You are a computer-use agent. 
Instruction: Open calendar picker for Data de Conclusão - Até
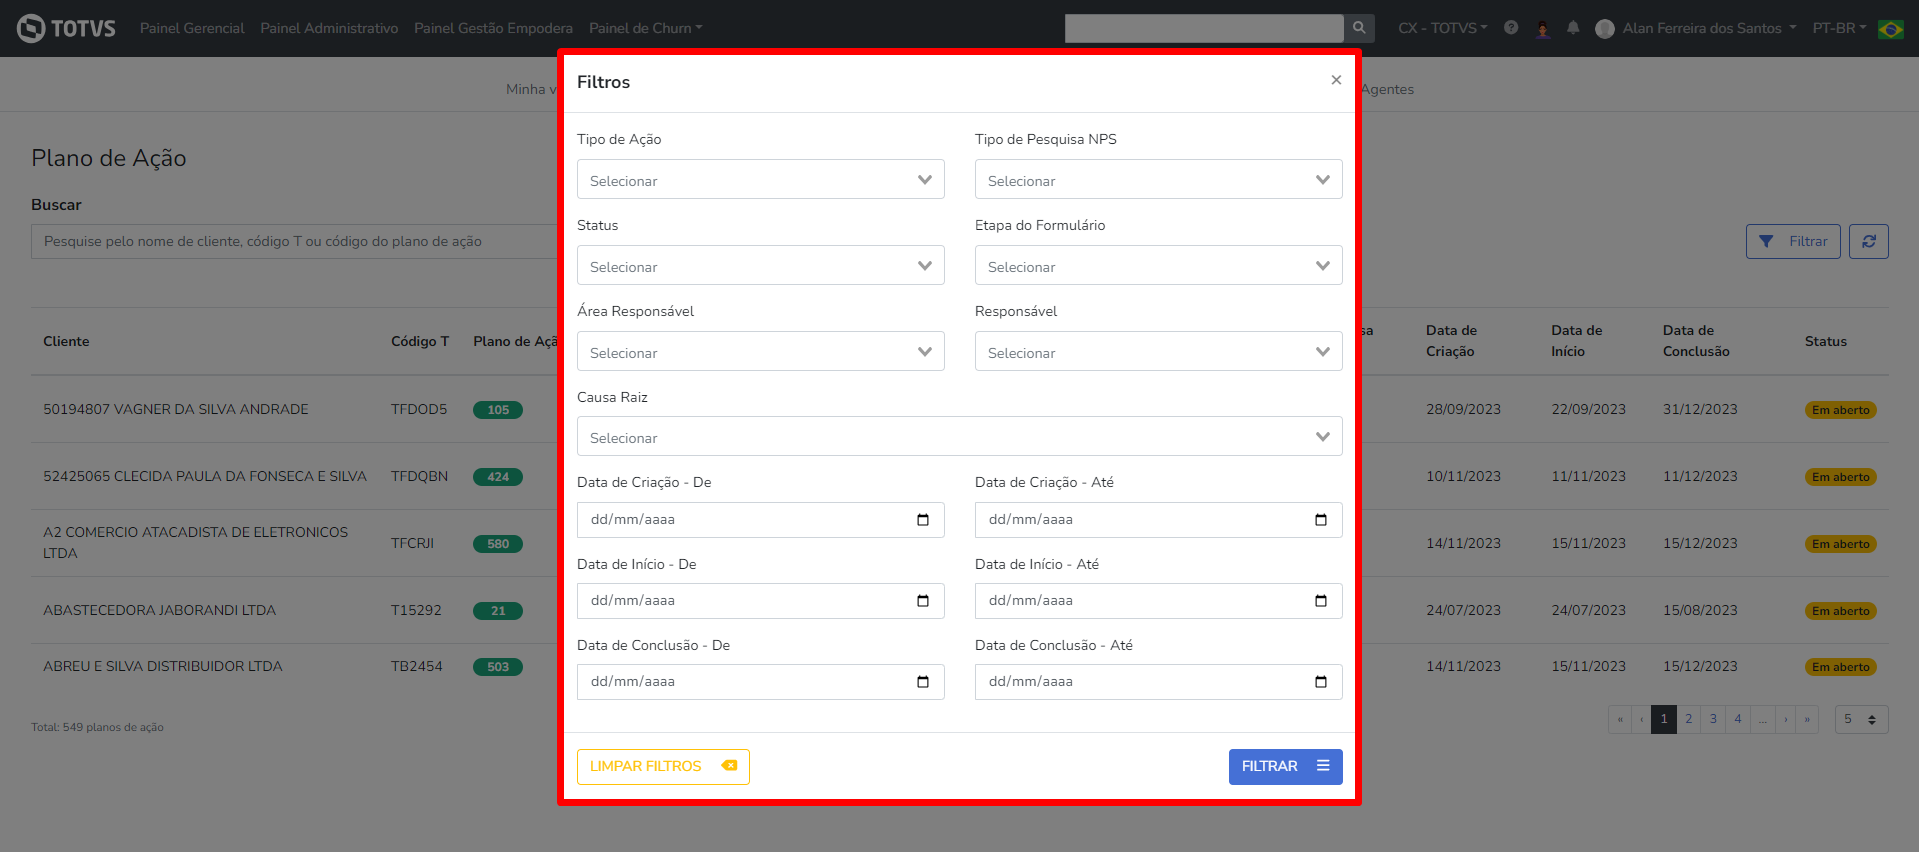point(1321,682)
